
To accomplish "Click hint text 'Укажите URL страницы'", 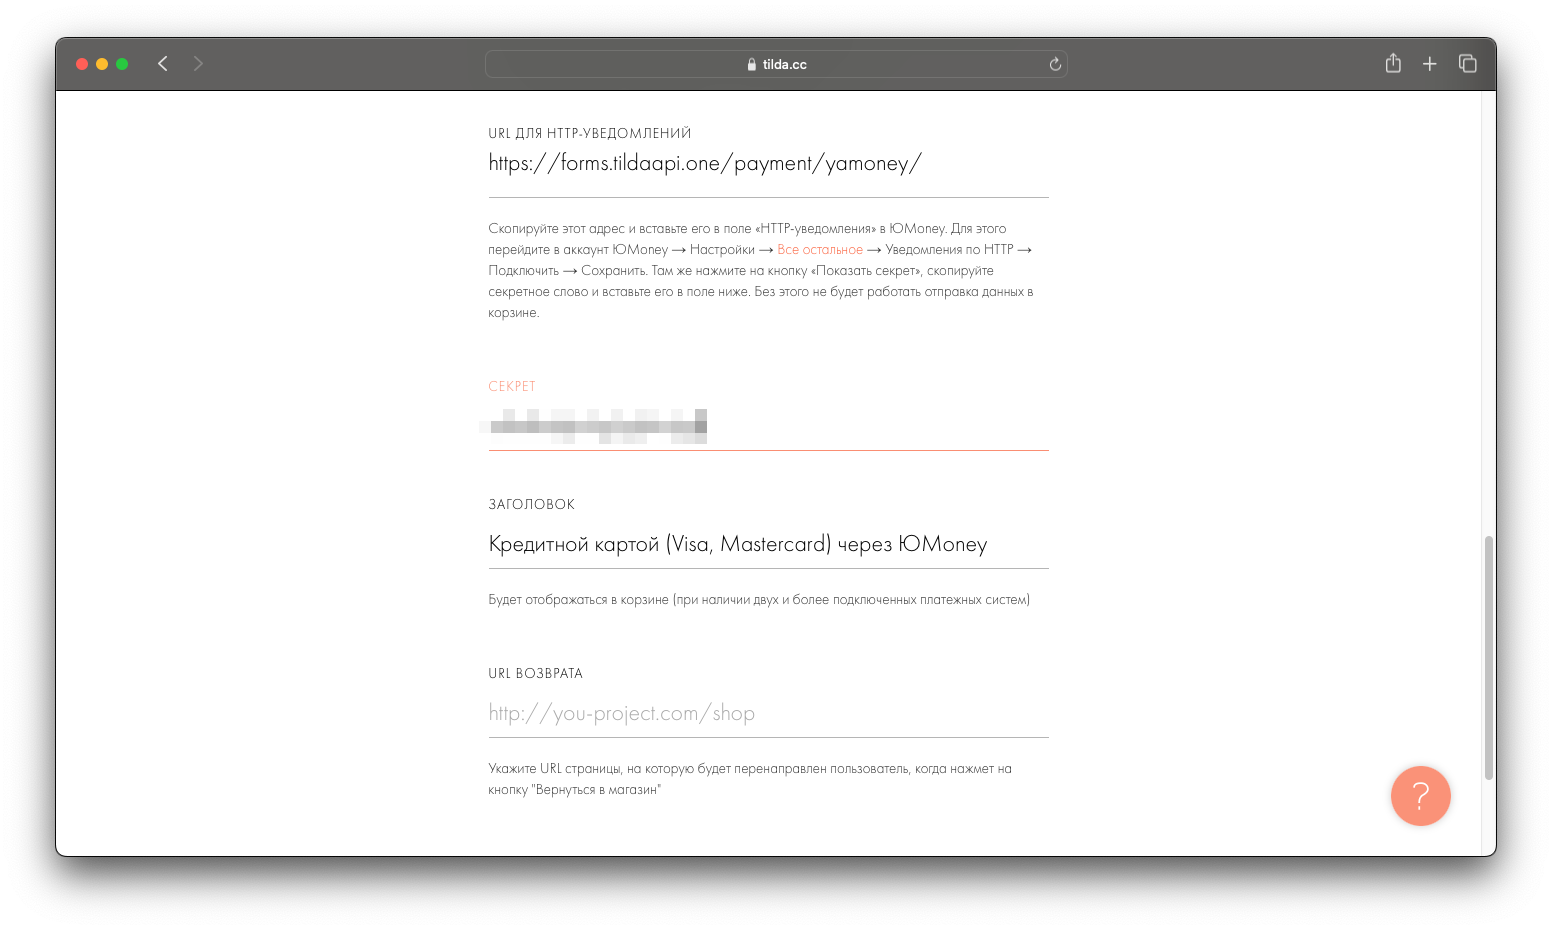I will point(750,779).
